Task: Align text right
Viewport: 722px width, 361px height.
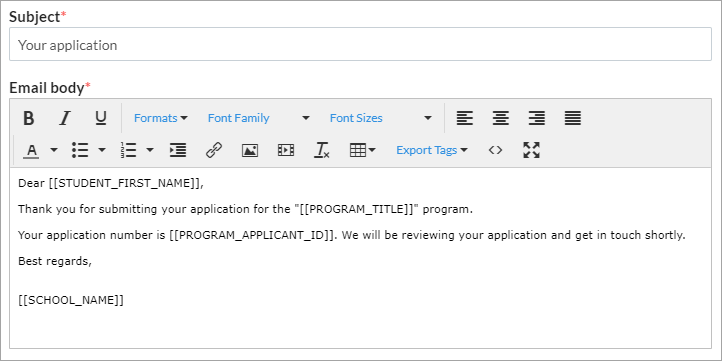Action: [x=536, y=118]
